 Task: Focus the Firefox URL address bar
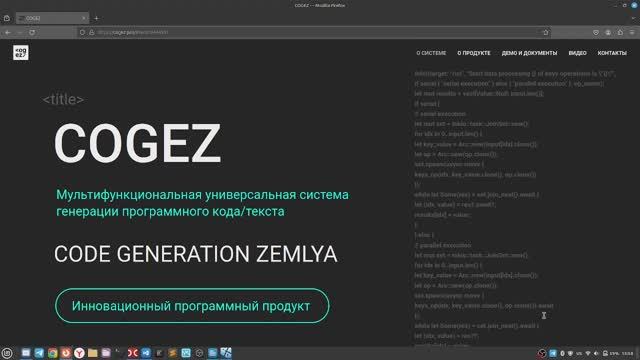[x=313, y=32]
